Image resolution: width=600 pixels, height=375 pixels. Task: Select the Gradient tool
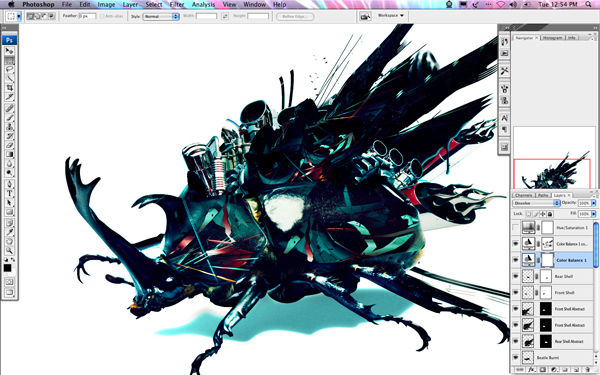9,154
